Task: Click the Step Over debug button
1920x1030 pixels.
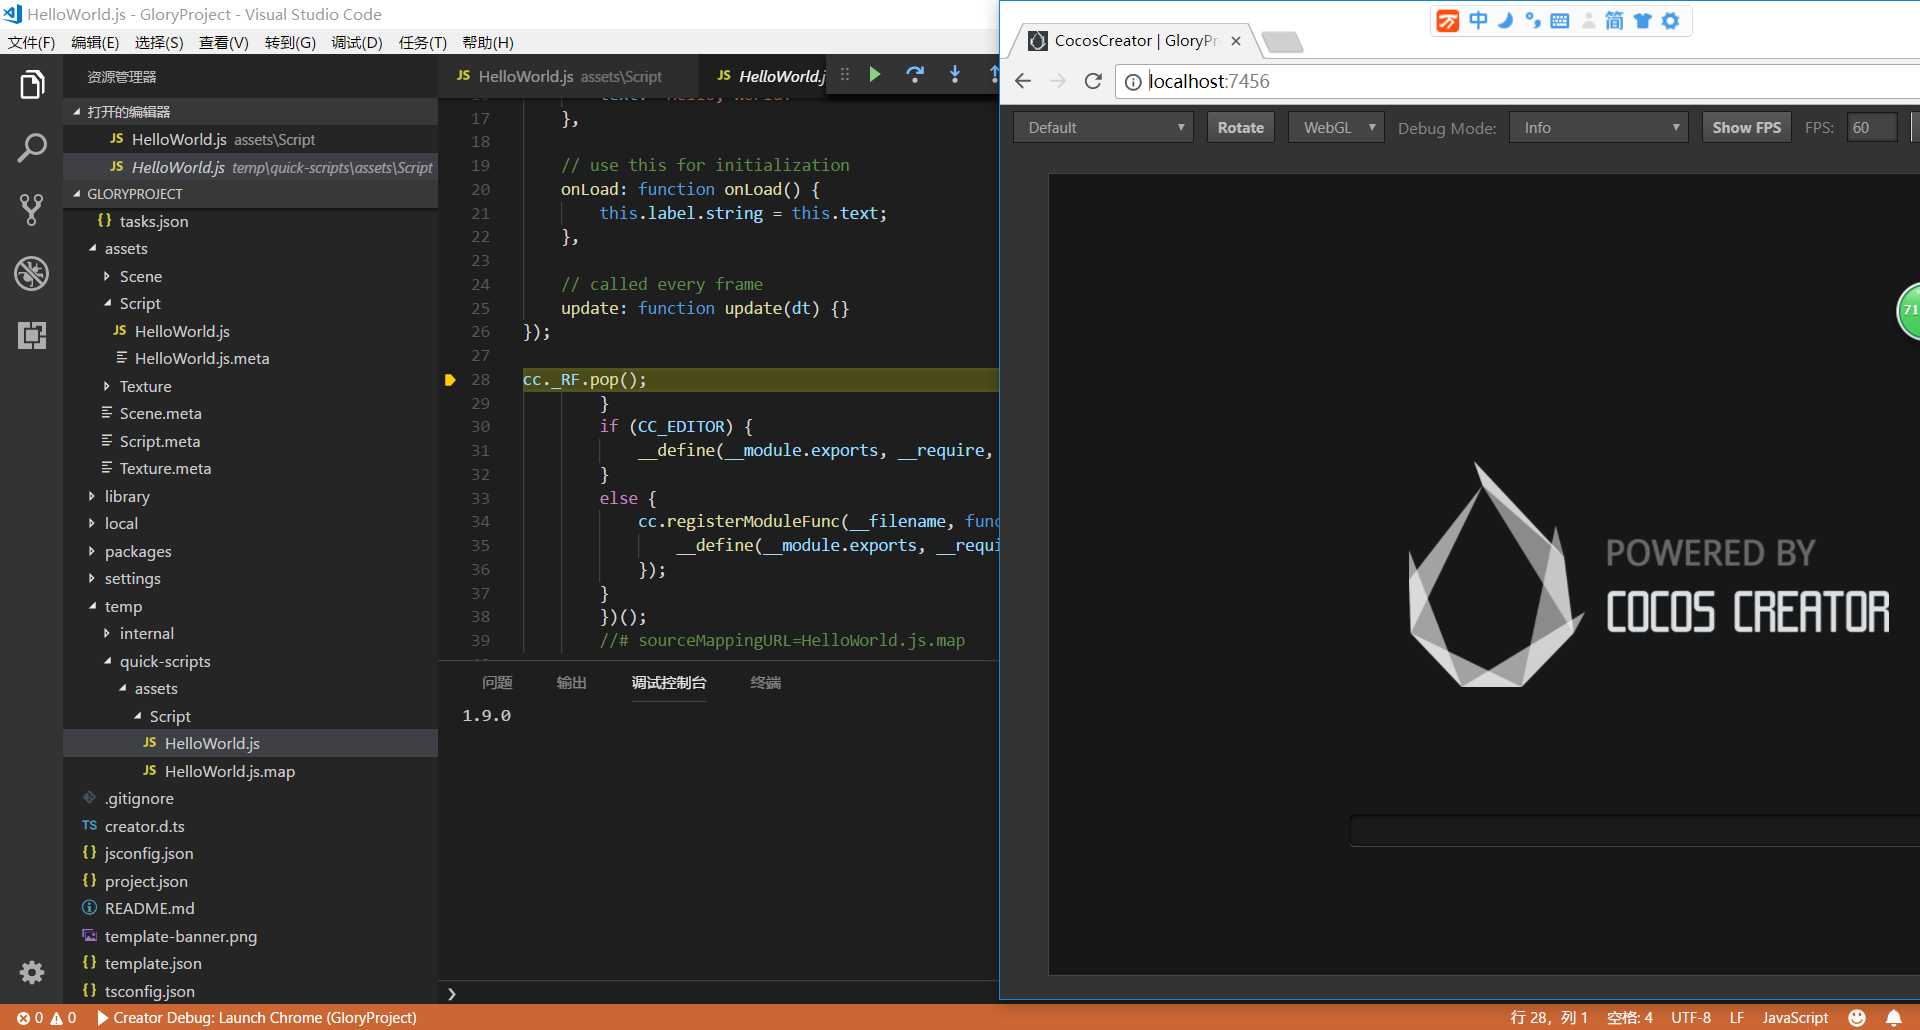Action: point(915,74)
